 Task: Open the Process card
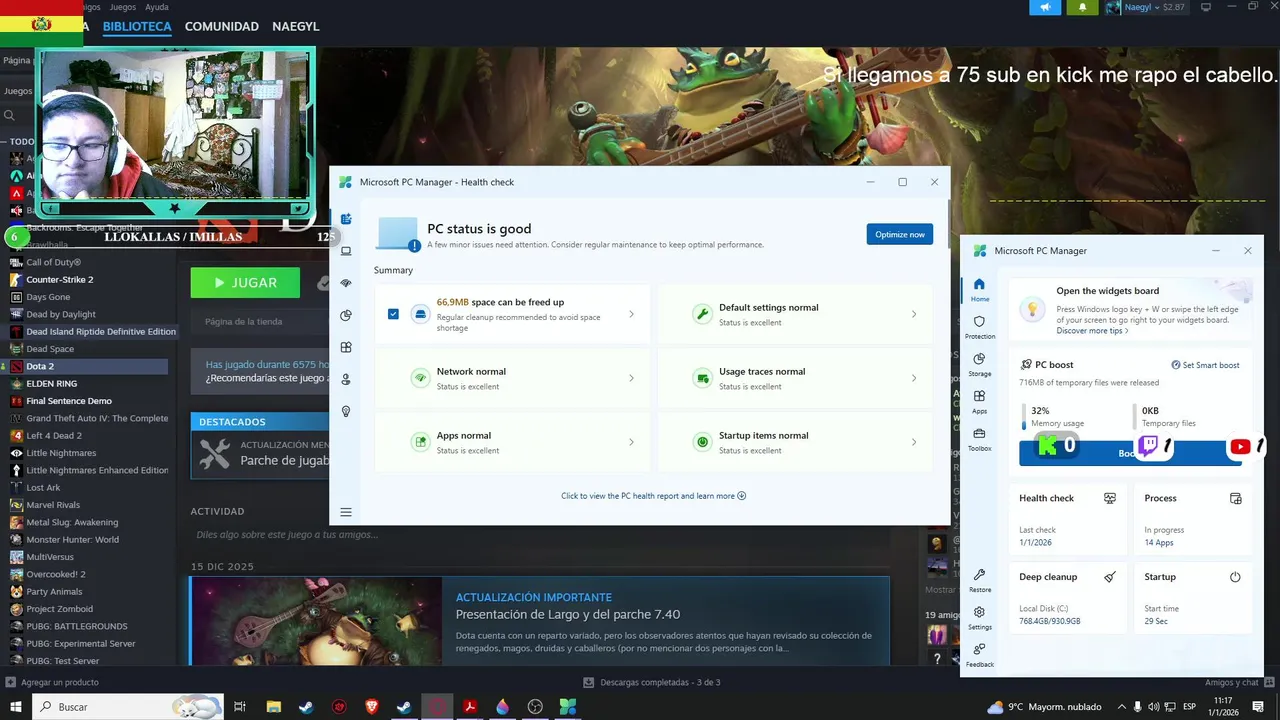pyautogui.click(x=1192, y=519)
